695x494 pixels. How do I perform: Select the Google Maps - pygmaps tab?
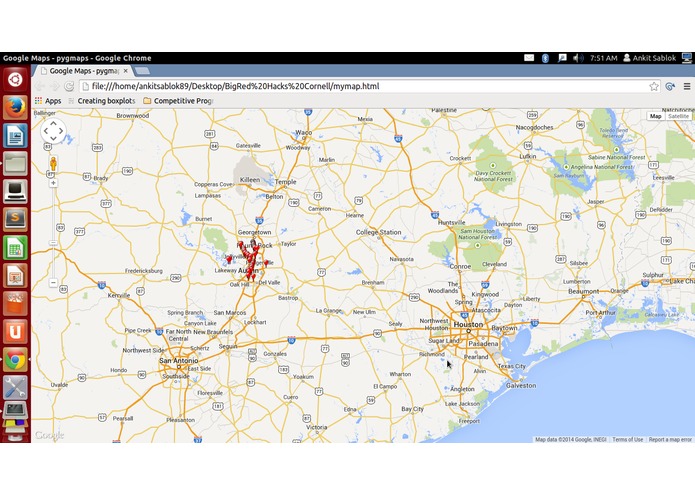(82, 71)
